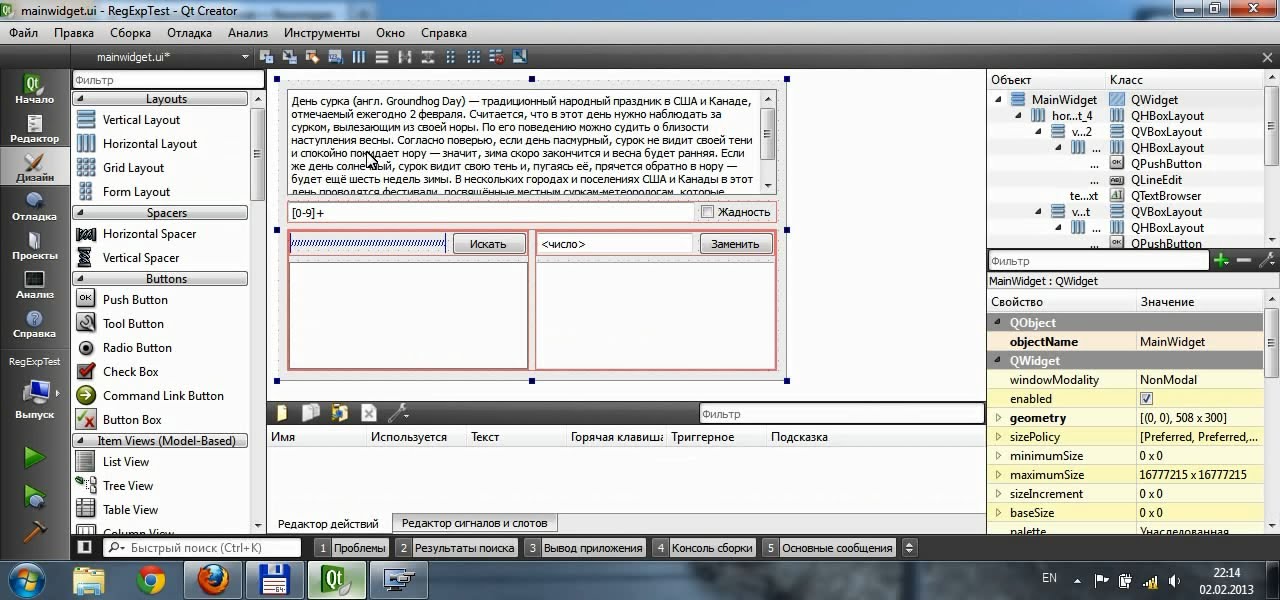Expand the geometry property row
The height and width of the screenshot is (600, 1280).
pyautogui.click(x=998, y=418)
